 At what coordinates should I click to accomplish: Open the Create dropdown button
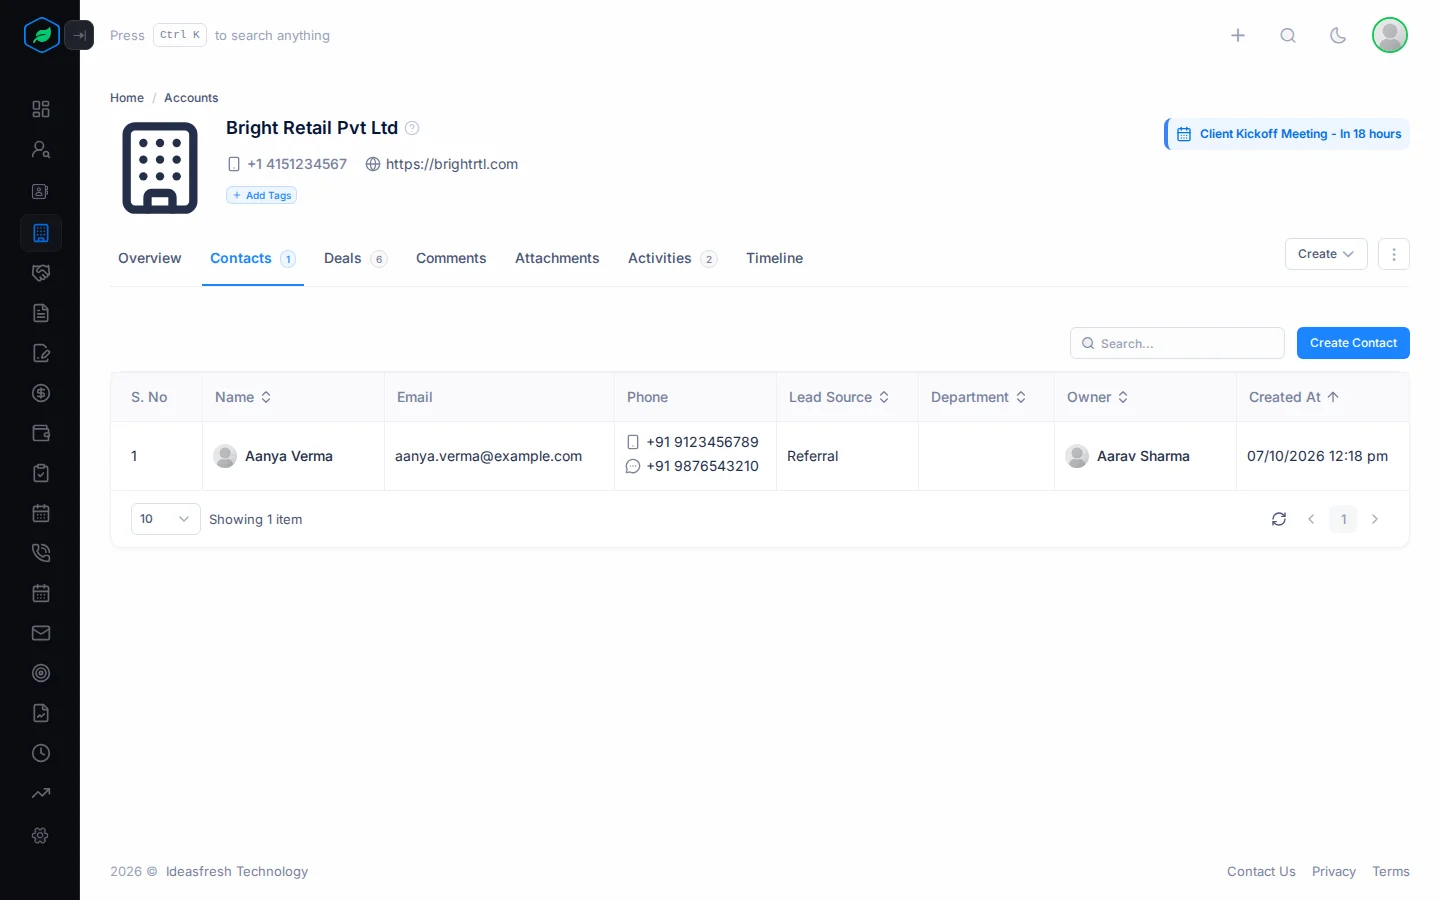pyautogui.click(x=1326, y=254)
